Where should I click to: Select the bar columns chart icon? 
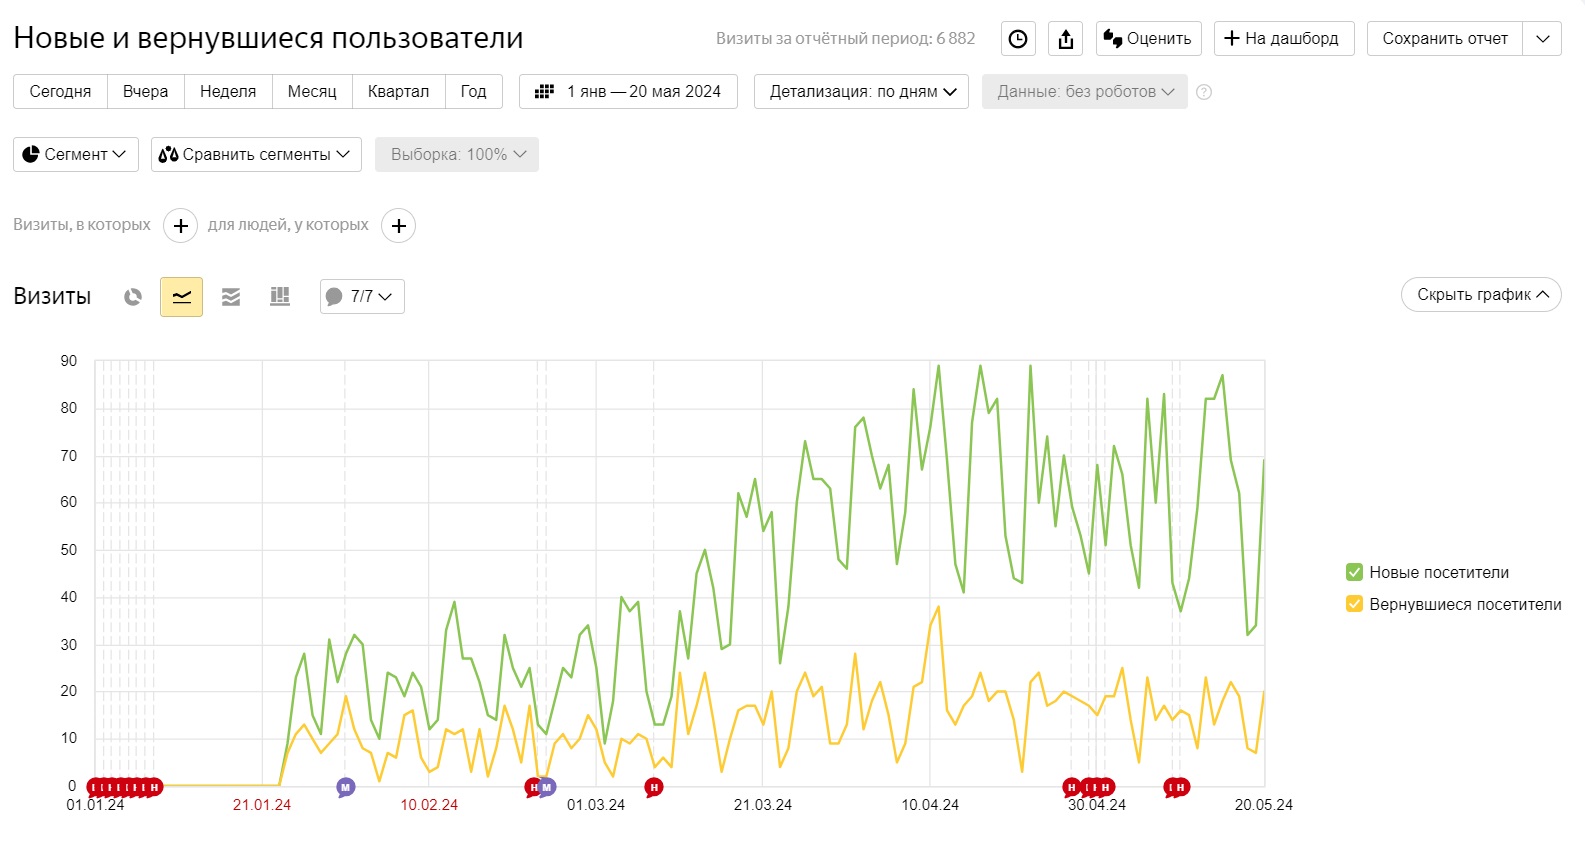click(x=280, y=297)
